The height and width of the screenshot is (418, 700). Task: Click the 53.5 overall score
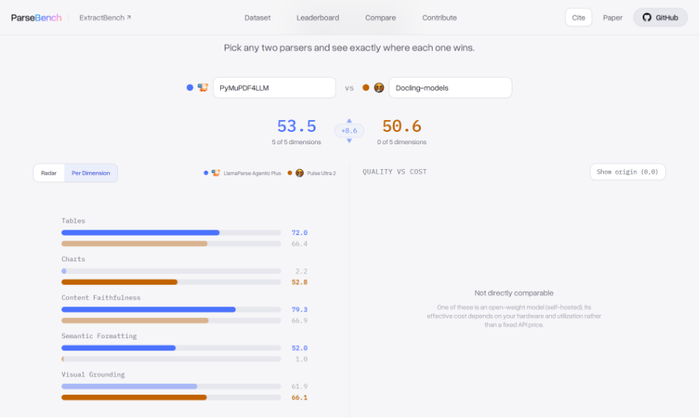[296, 126]
